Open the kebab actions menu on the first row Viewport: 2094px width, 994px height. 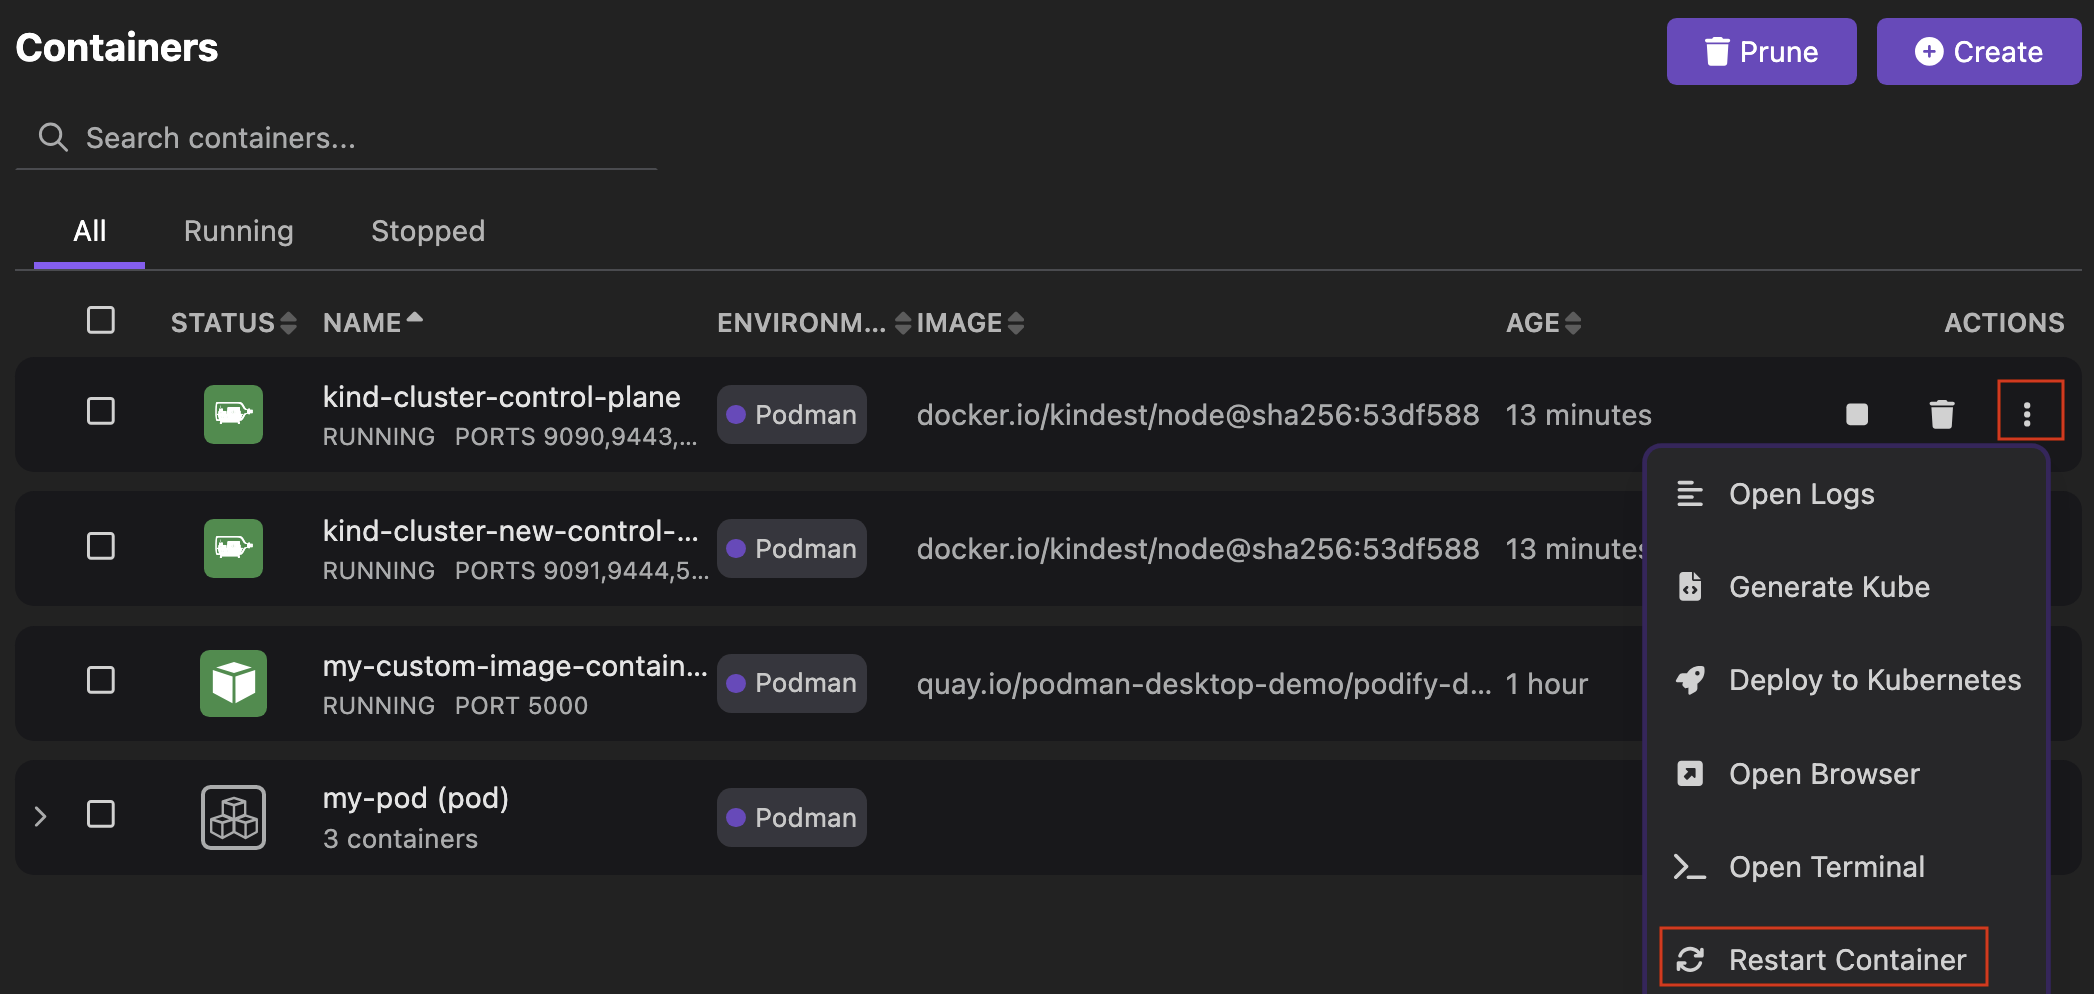[x=2030, y=411]
